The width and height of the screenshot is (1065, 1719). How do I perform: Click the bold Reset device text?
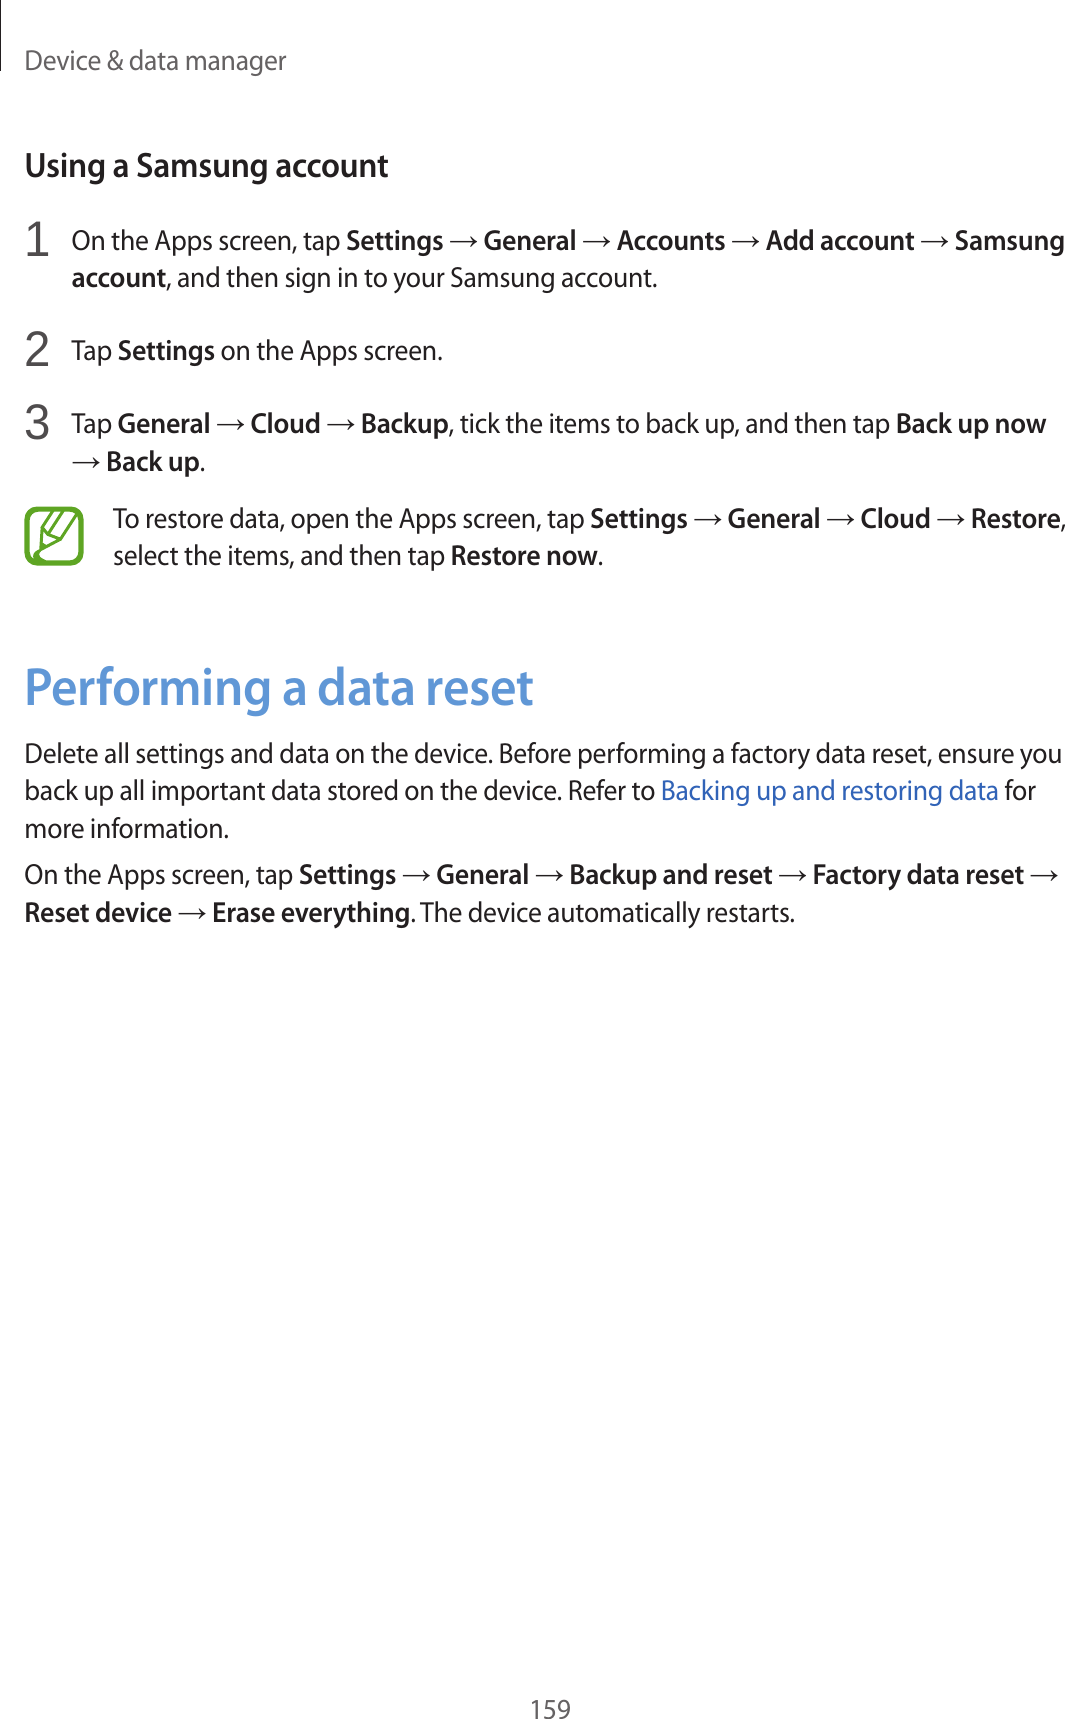[x=98, y=913]
